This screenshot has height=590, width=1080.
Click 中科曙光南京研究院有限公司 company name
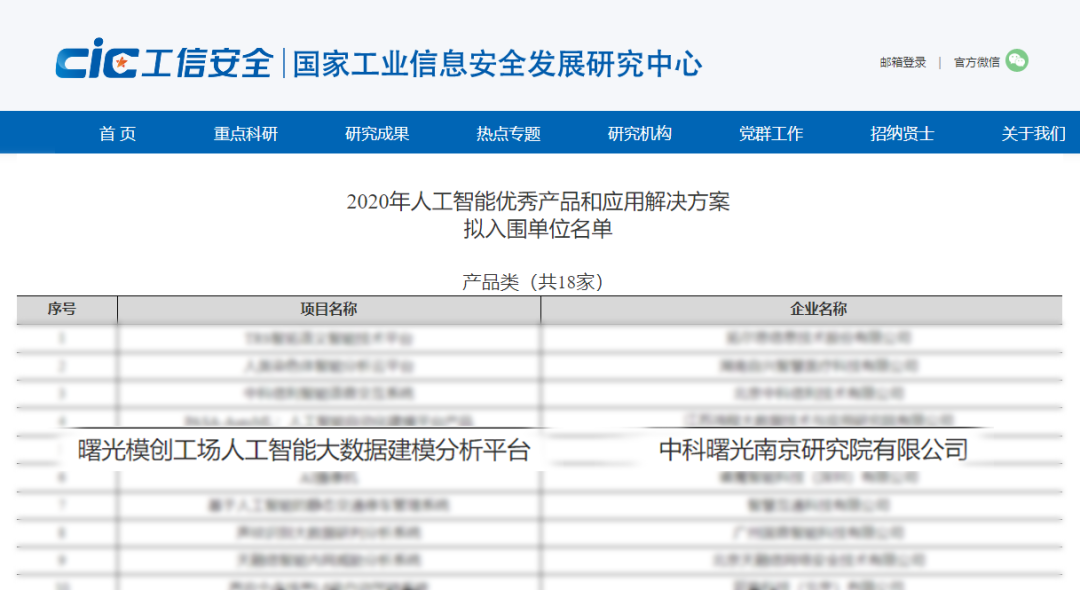(x=813, y=450)
